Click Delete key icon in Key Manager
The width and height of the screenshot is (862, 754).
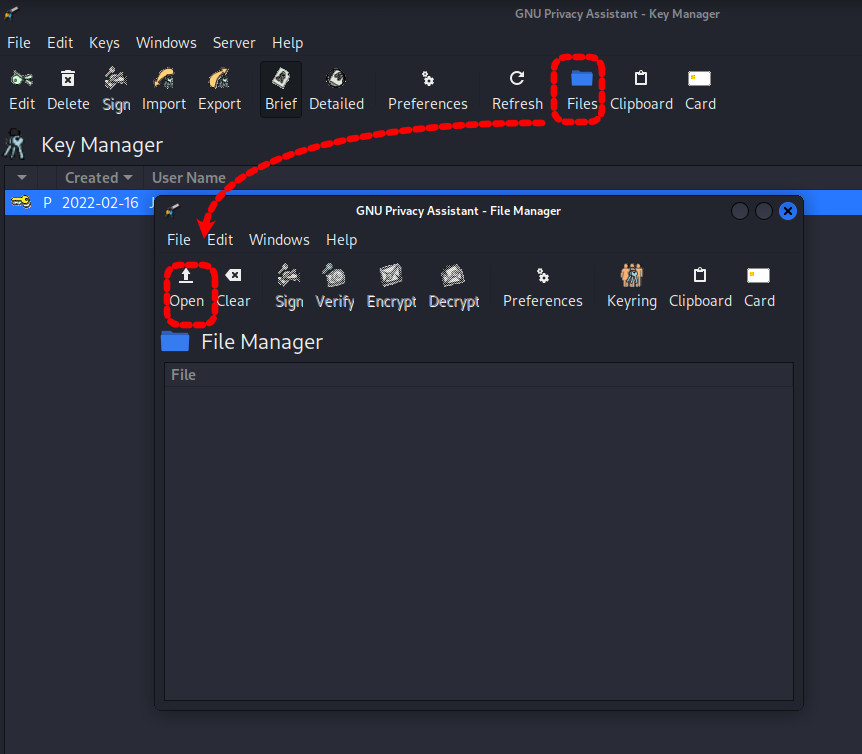68,90
